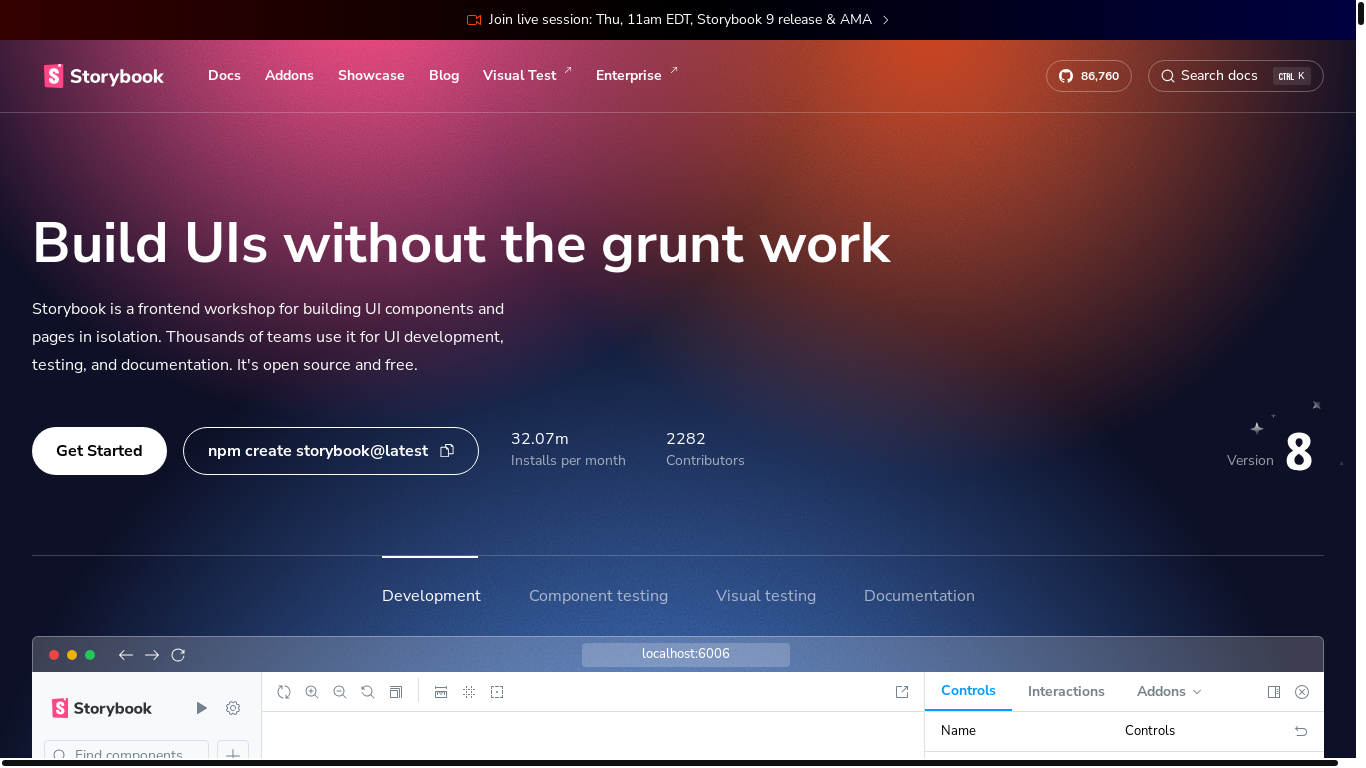The width and height of the screenshot is (1366, 768).
Task: Click the 'Name' column header
Action: [958, 731]
